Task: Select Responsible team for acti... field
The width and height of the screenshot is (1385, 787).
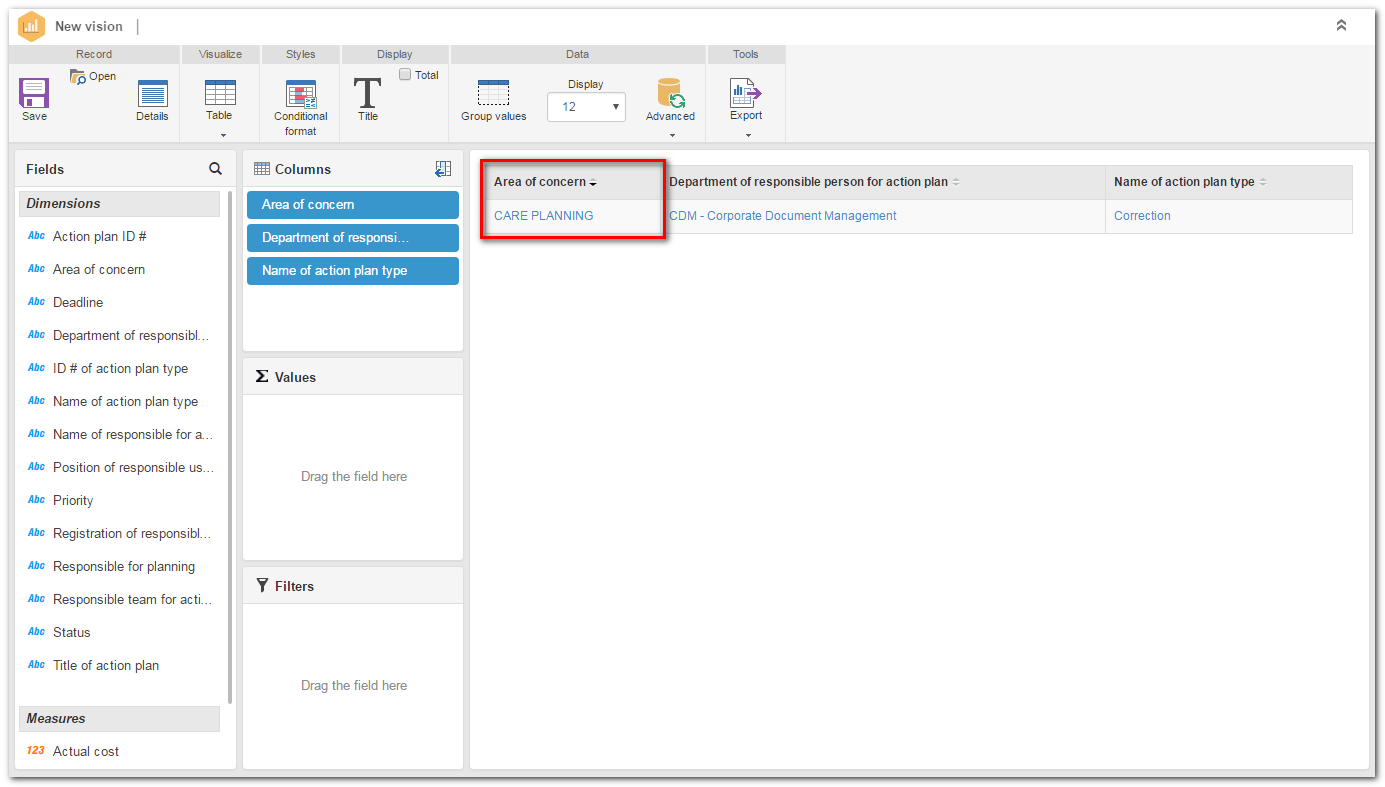Action: (132, 600)
